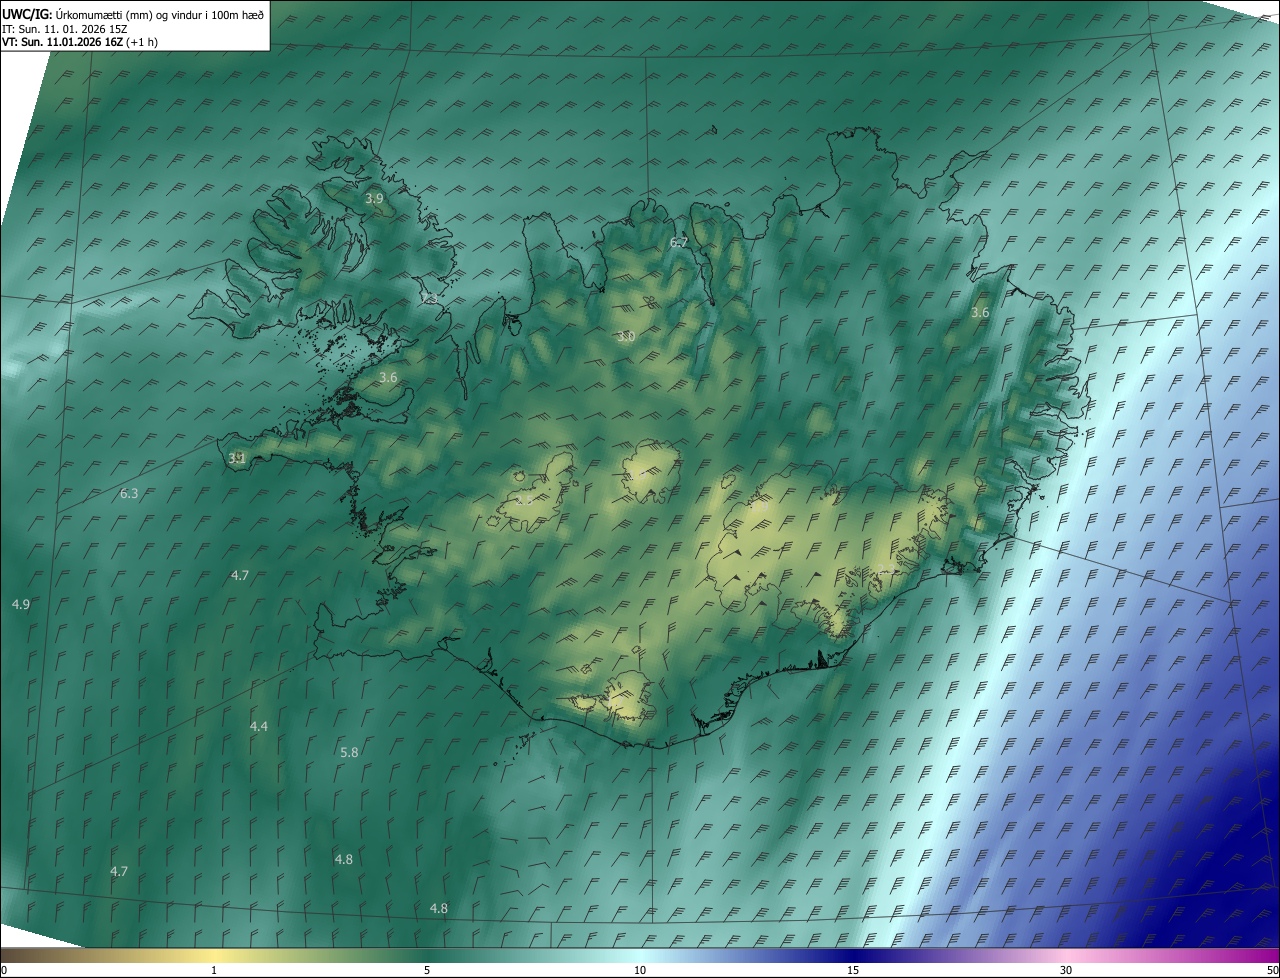The width and height of the screenshot is (1280, 978).
Task: Click the color scale label 15
Action: point(853,971)
